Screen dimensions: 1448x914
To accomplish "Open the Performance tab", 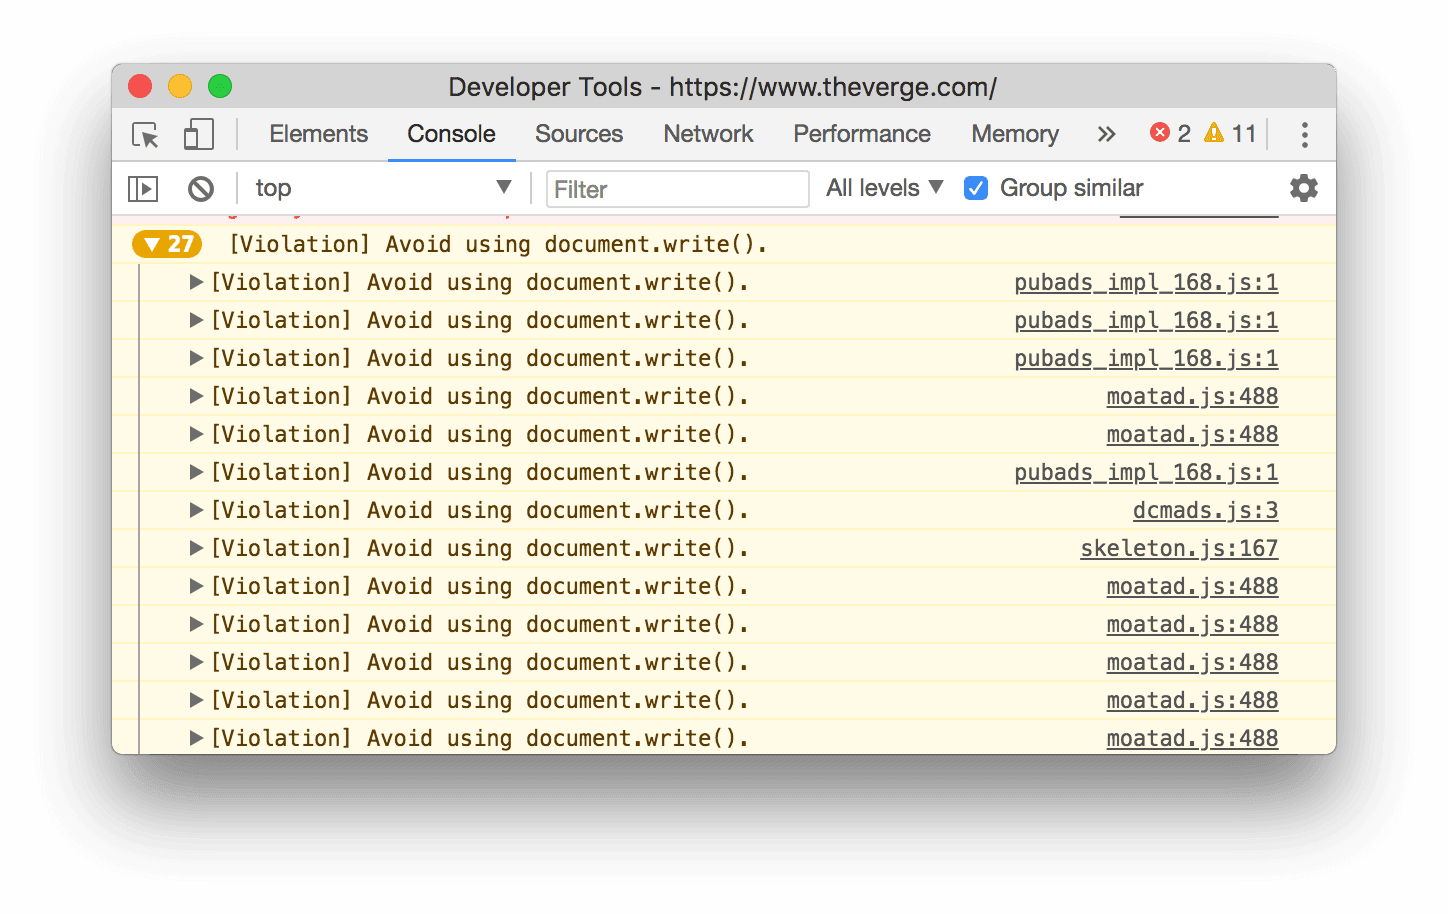I will pyautogui.click(x=861, y=134).
